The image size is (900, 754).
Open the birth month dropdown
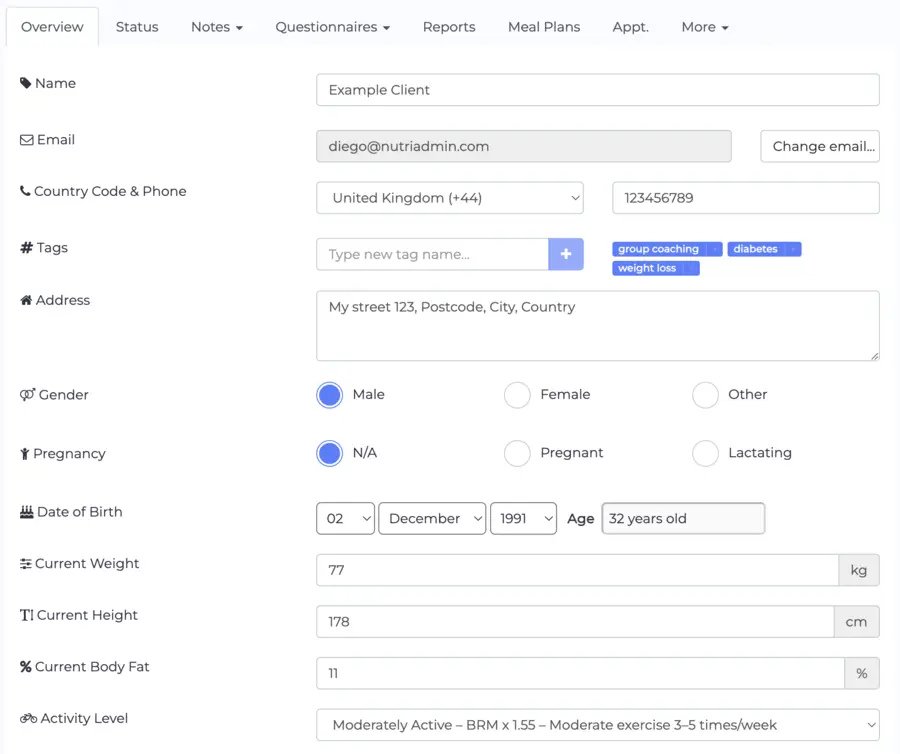tap(432, 518)
